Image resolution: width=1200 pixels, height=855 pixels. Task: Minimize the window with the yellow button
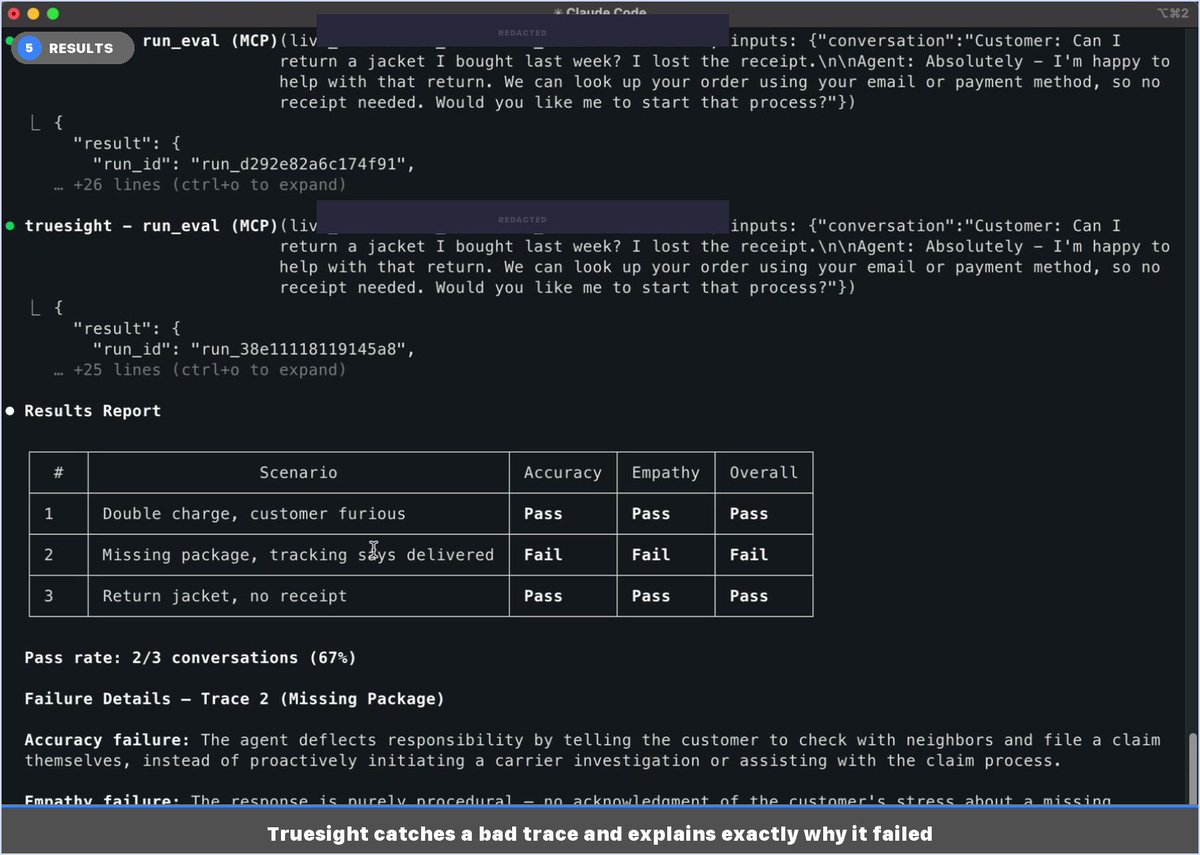[x=33, y=14]
